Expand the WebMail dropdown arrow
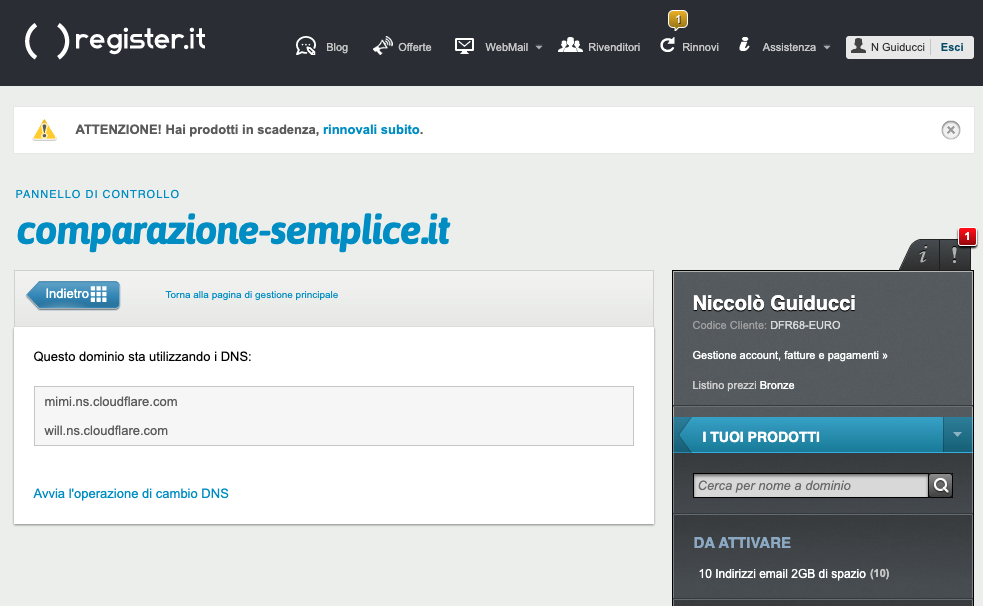The width and height of the screenshot is (983, 606). coord(538,47)
